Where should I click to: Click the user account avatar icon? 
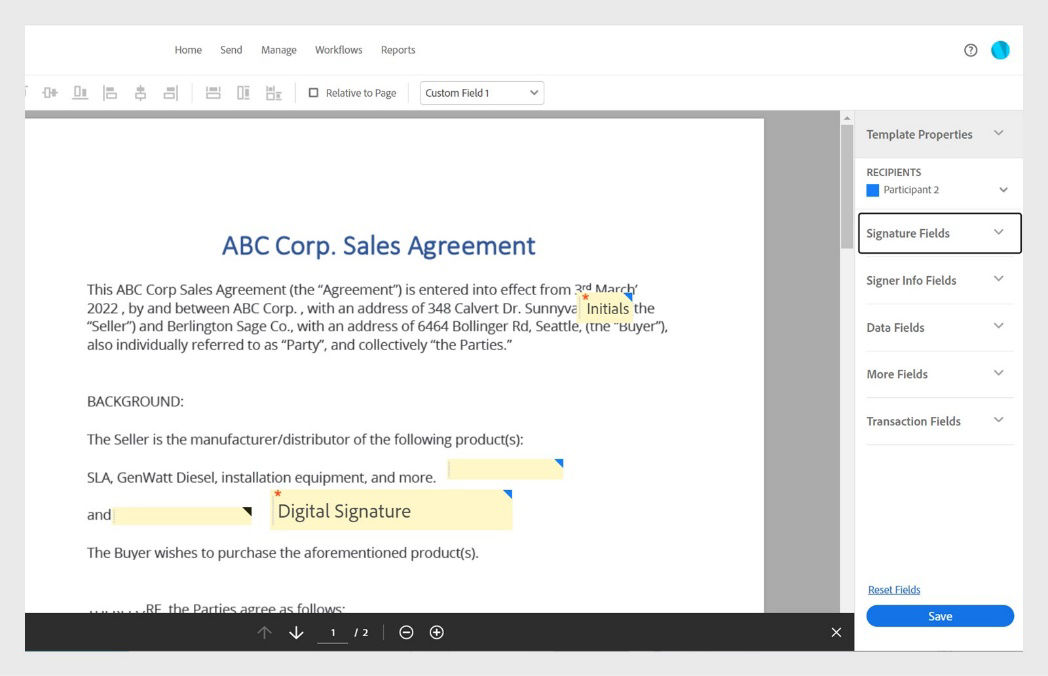[x=1000, y=49]
